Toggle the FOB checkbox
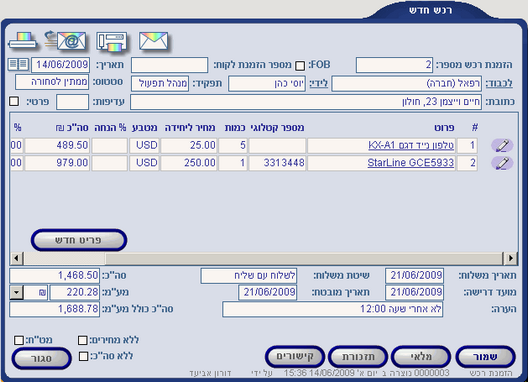528x382 pixels. [x=300, y=66]
